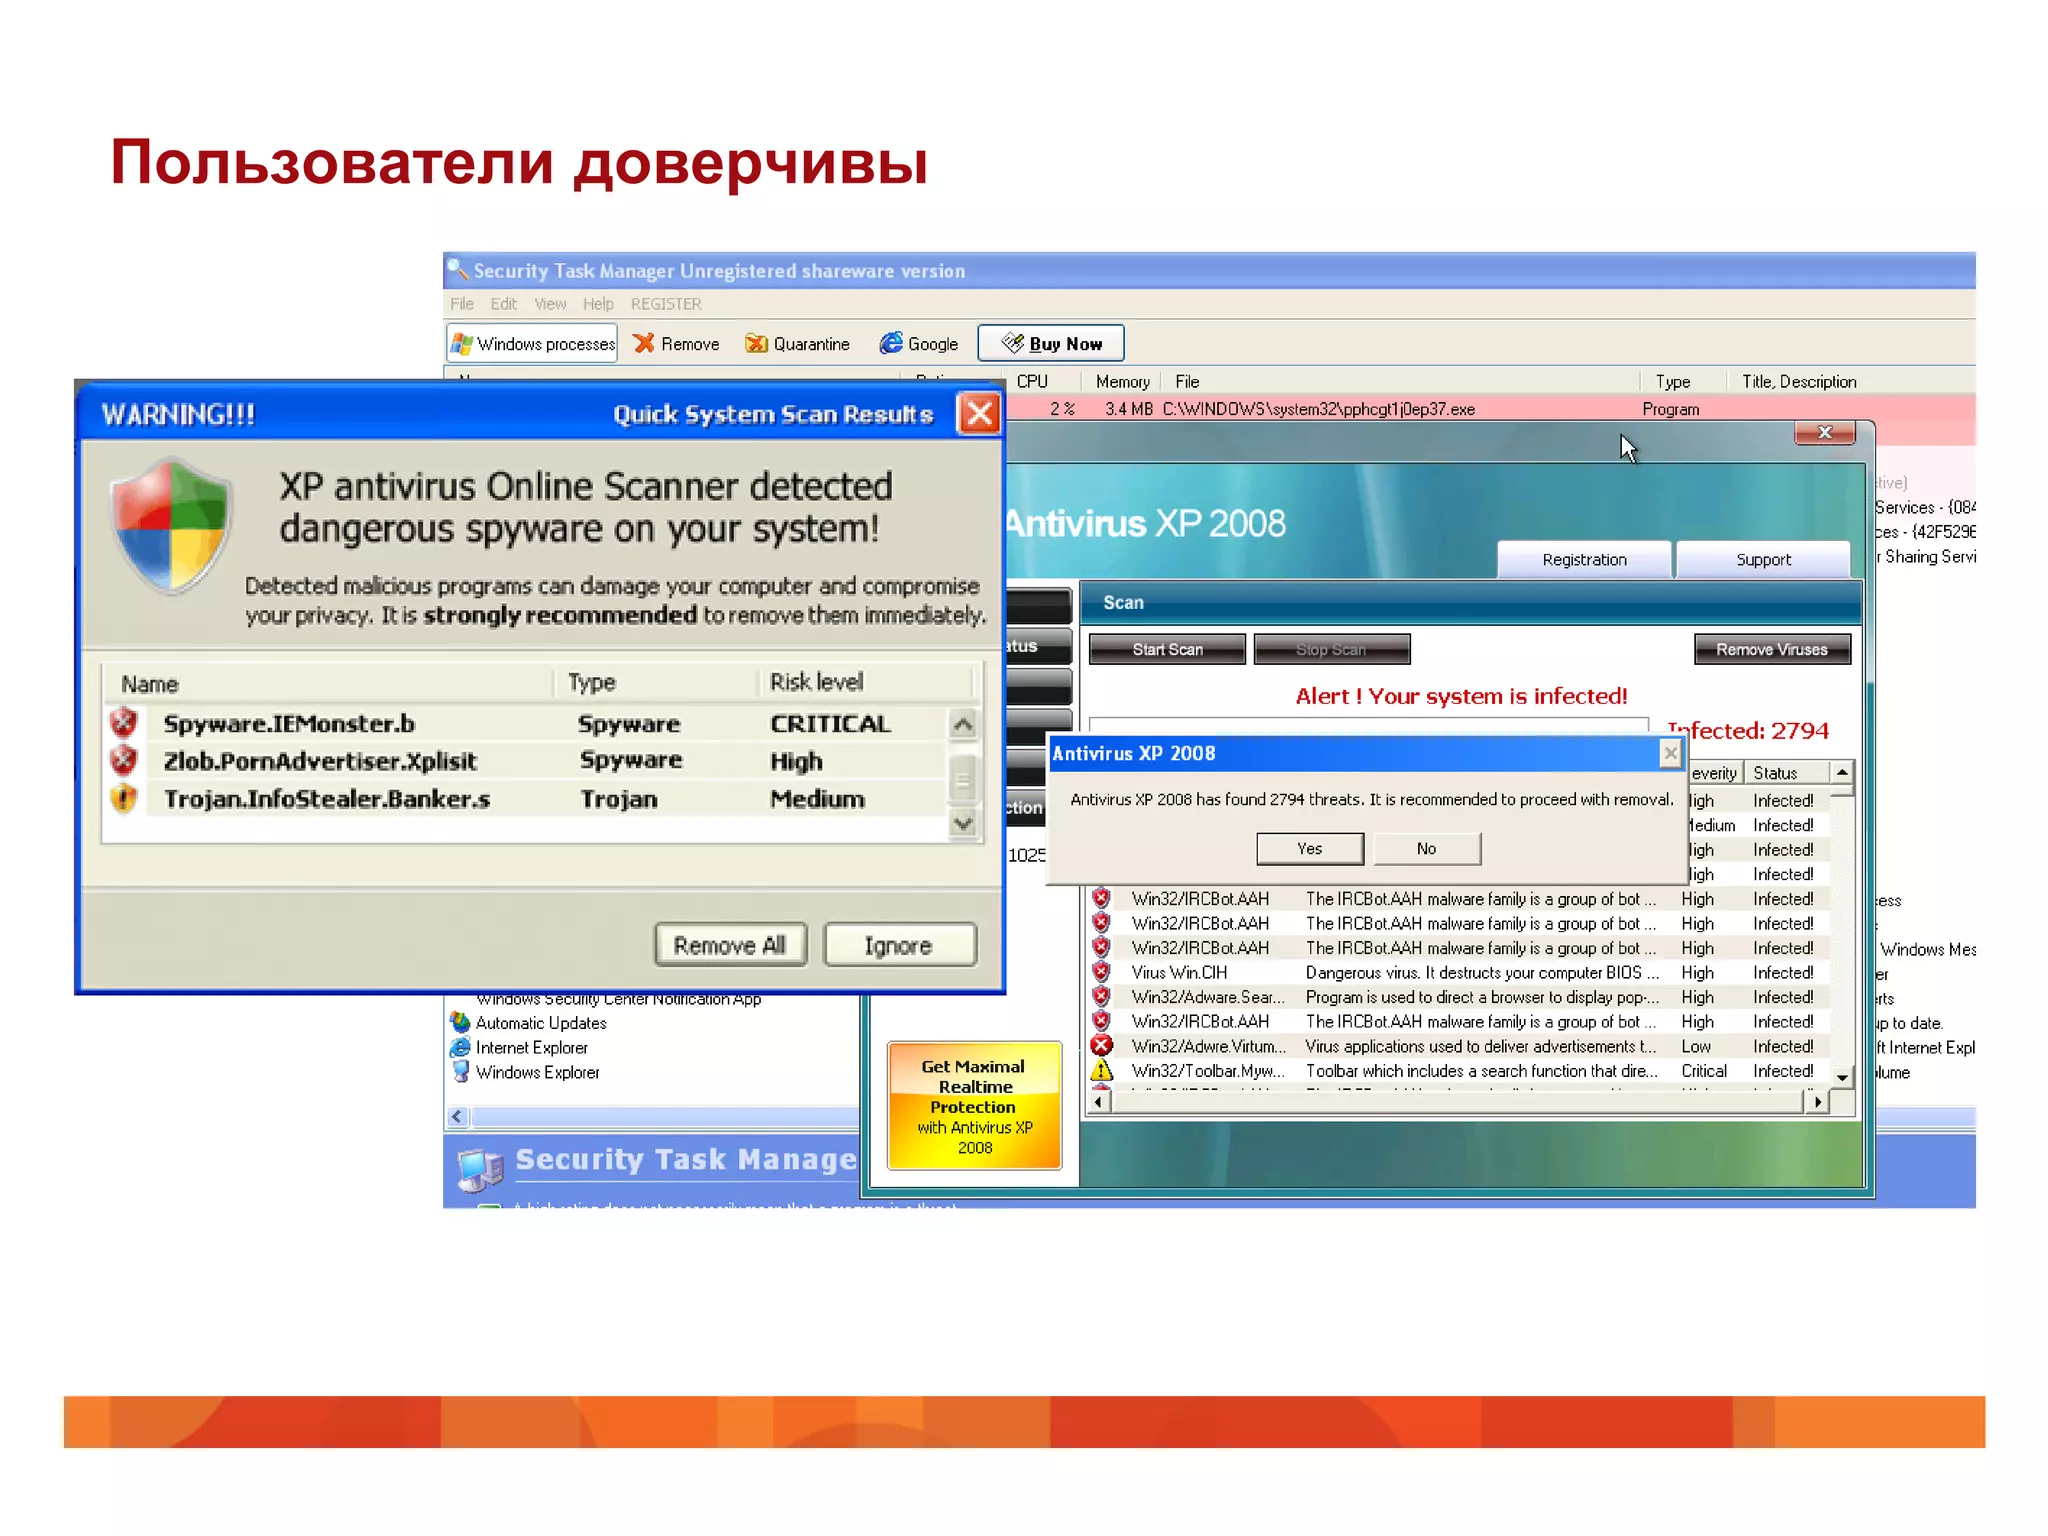Select Windows Explorer in the process list
Image resolution: width=2048 pixels, height=1536 pixels.
538,1073
